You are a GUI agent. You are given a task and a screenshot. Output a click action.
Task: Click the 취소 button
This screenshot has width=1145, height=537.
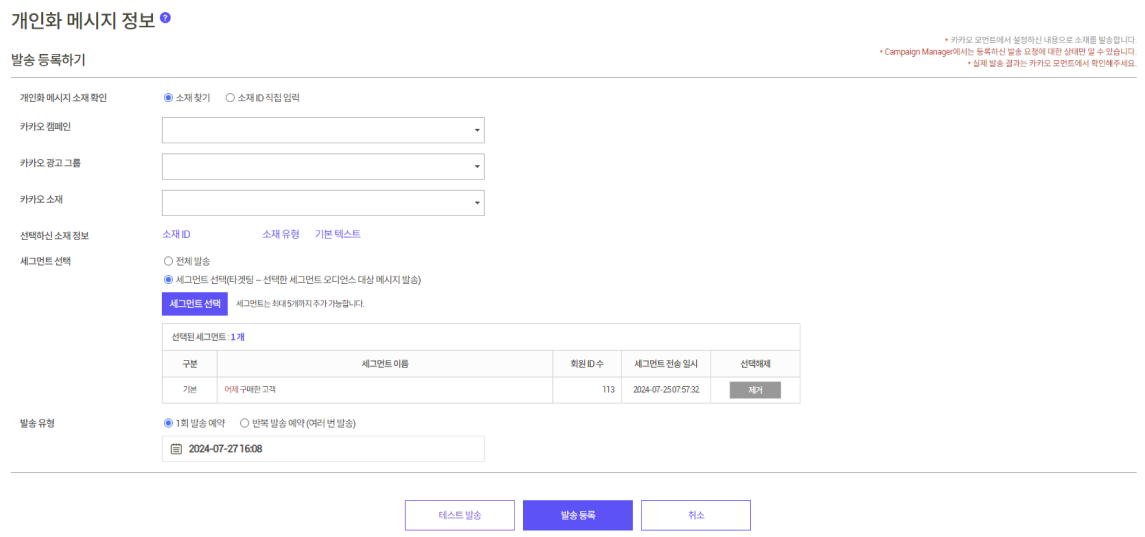click(695, 515)
